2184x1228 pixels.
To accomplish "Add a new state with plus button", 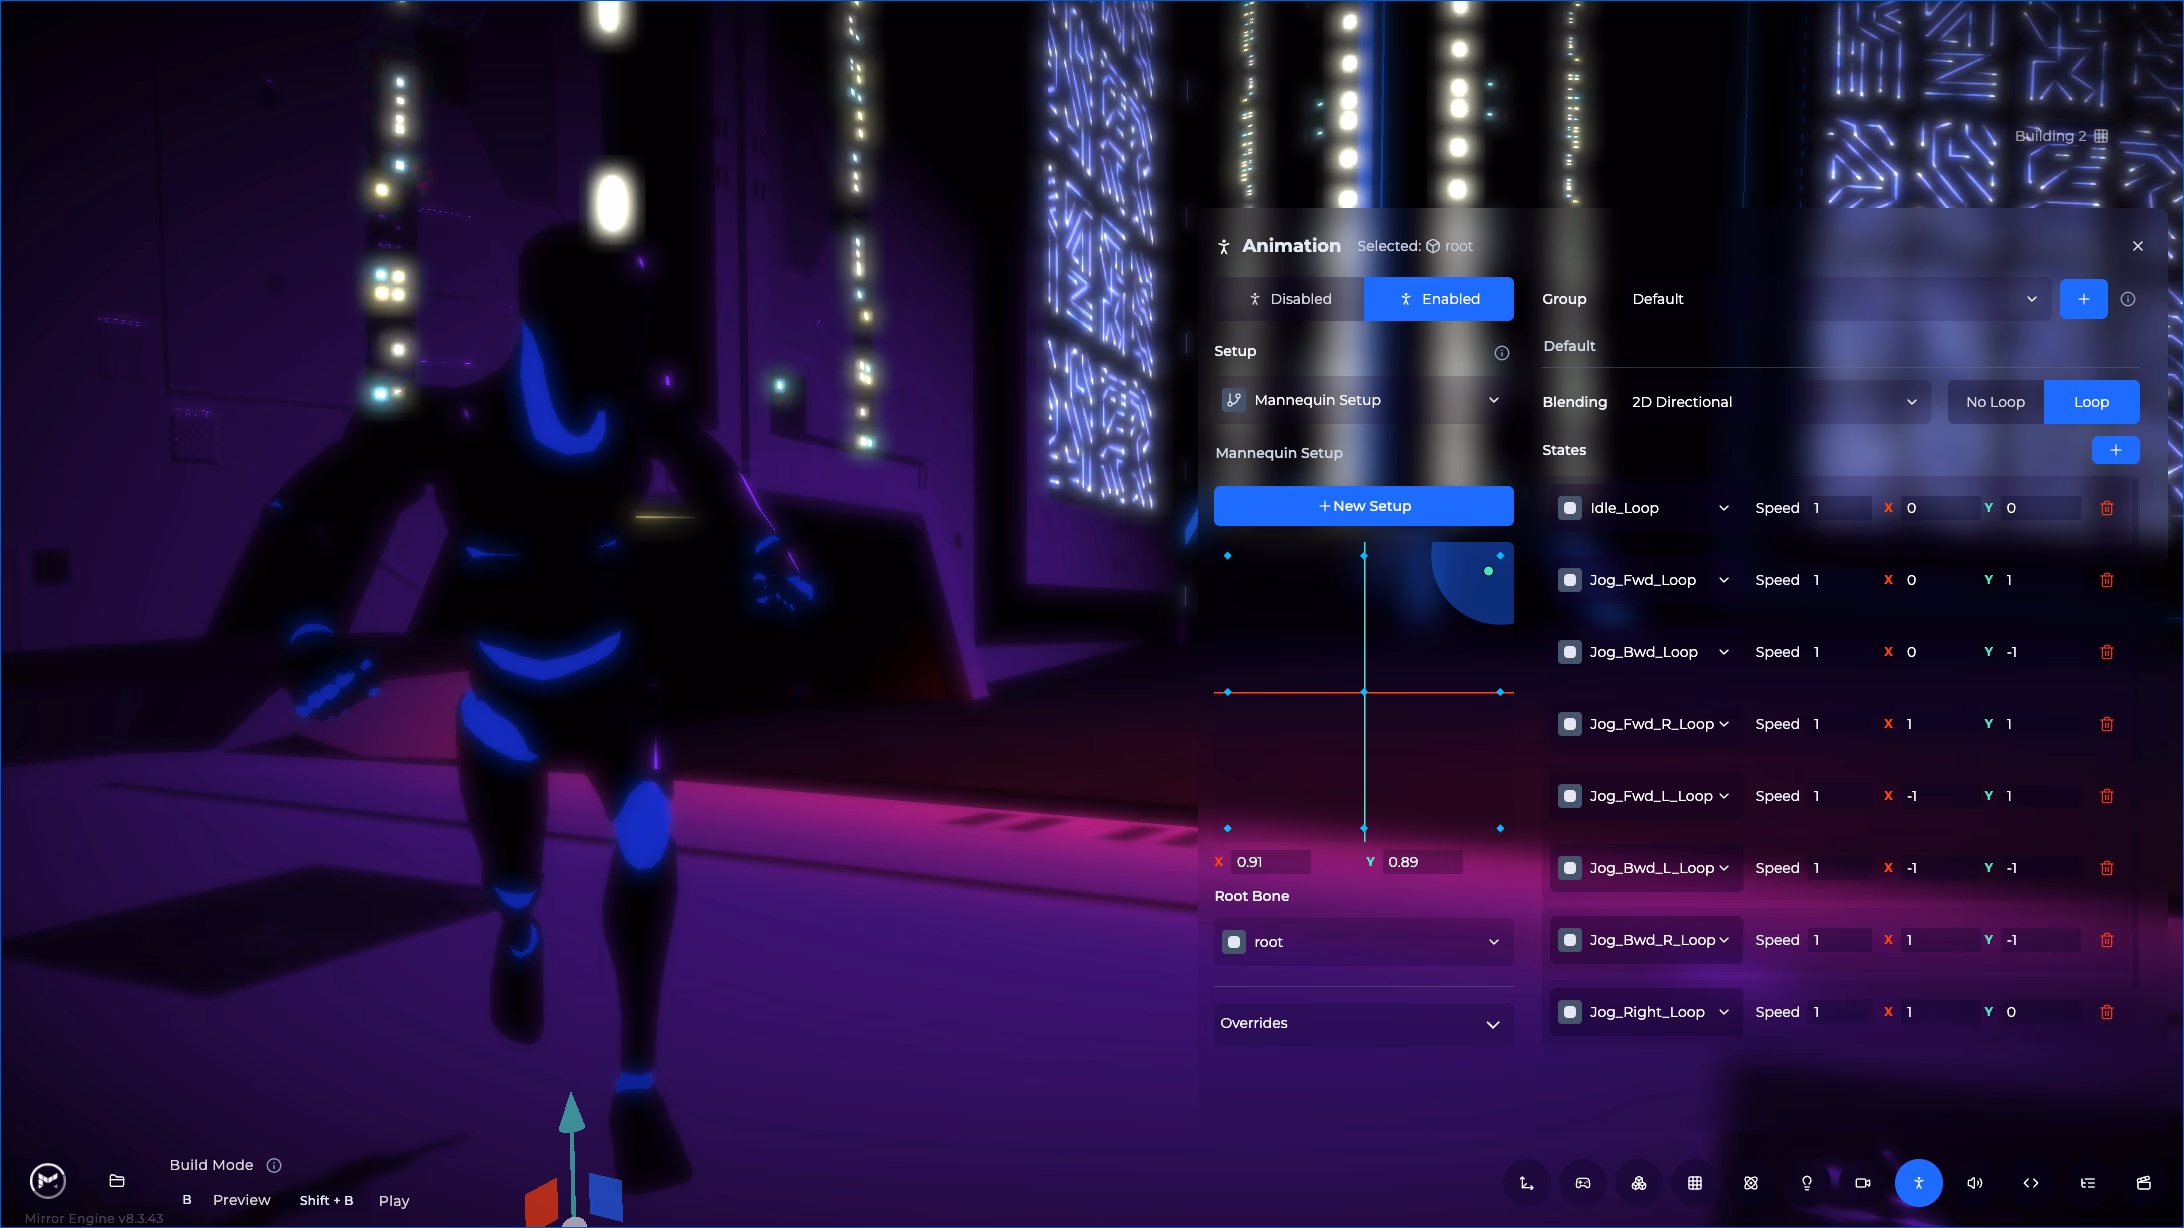I will pos(2115,450).
